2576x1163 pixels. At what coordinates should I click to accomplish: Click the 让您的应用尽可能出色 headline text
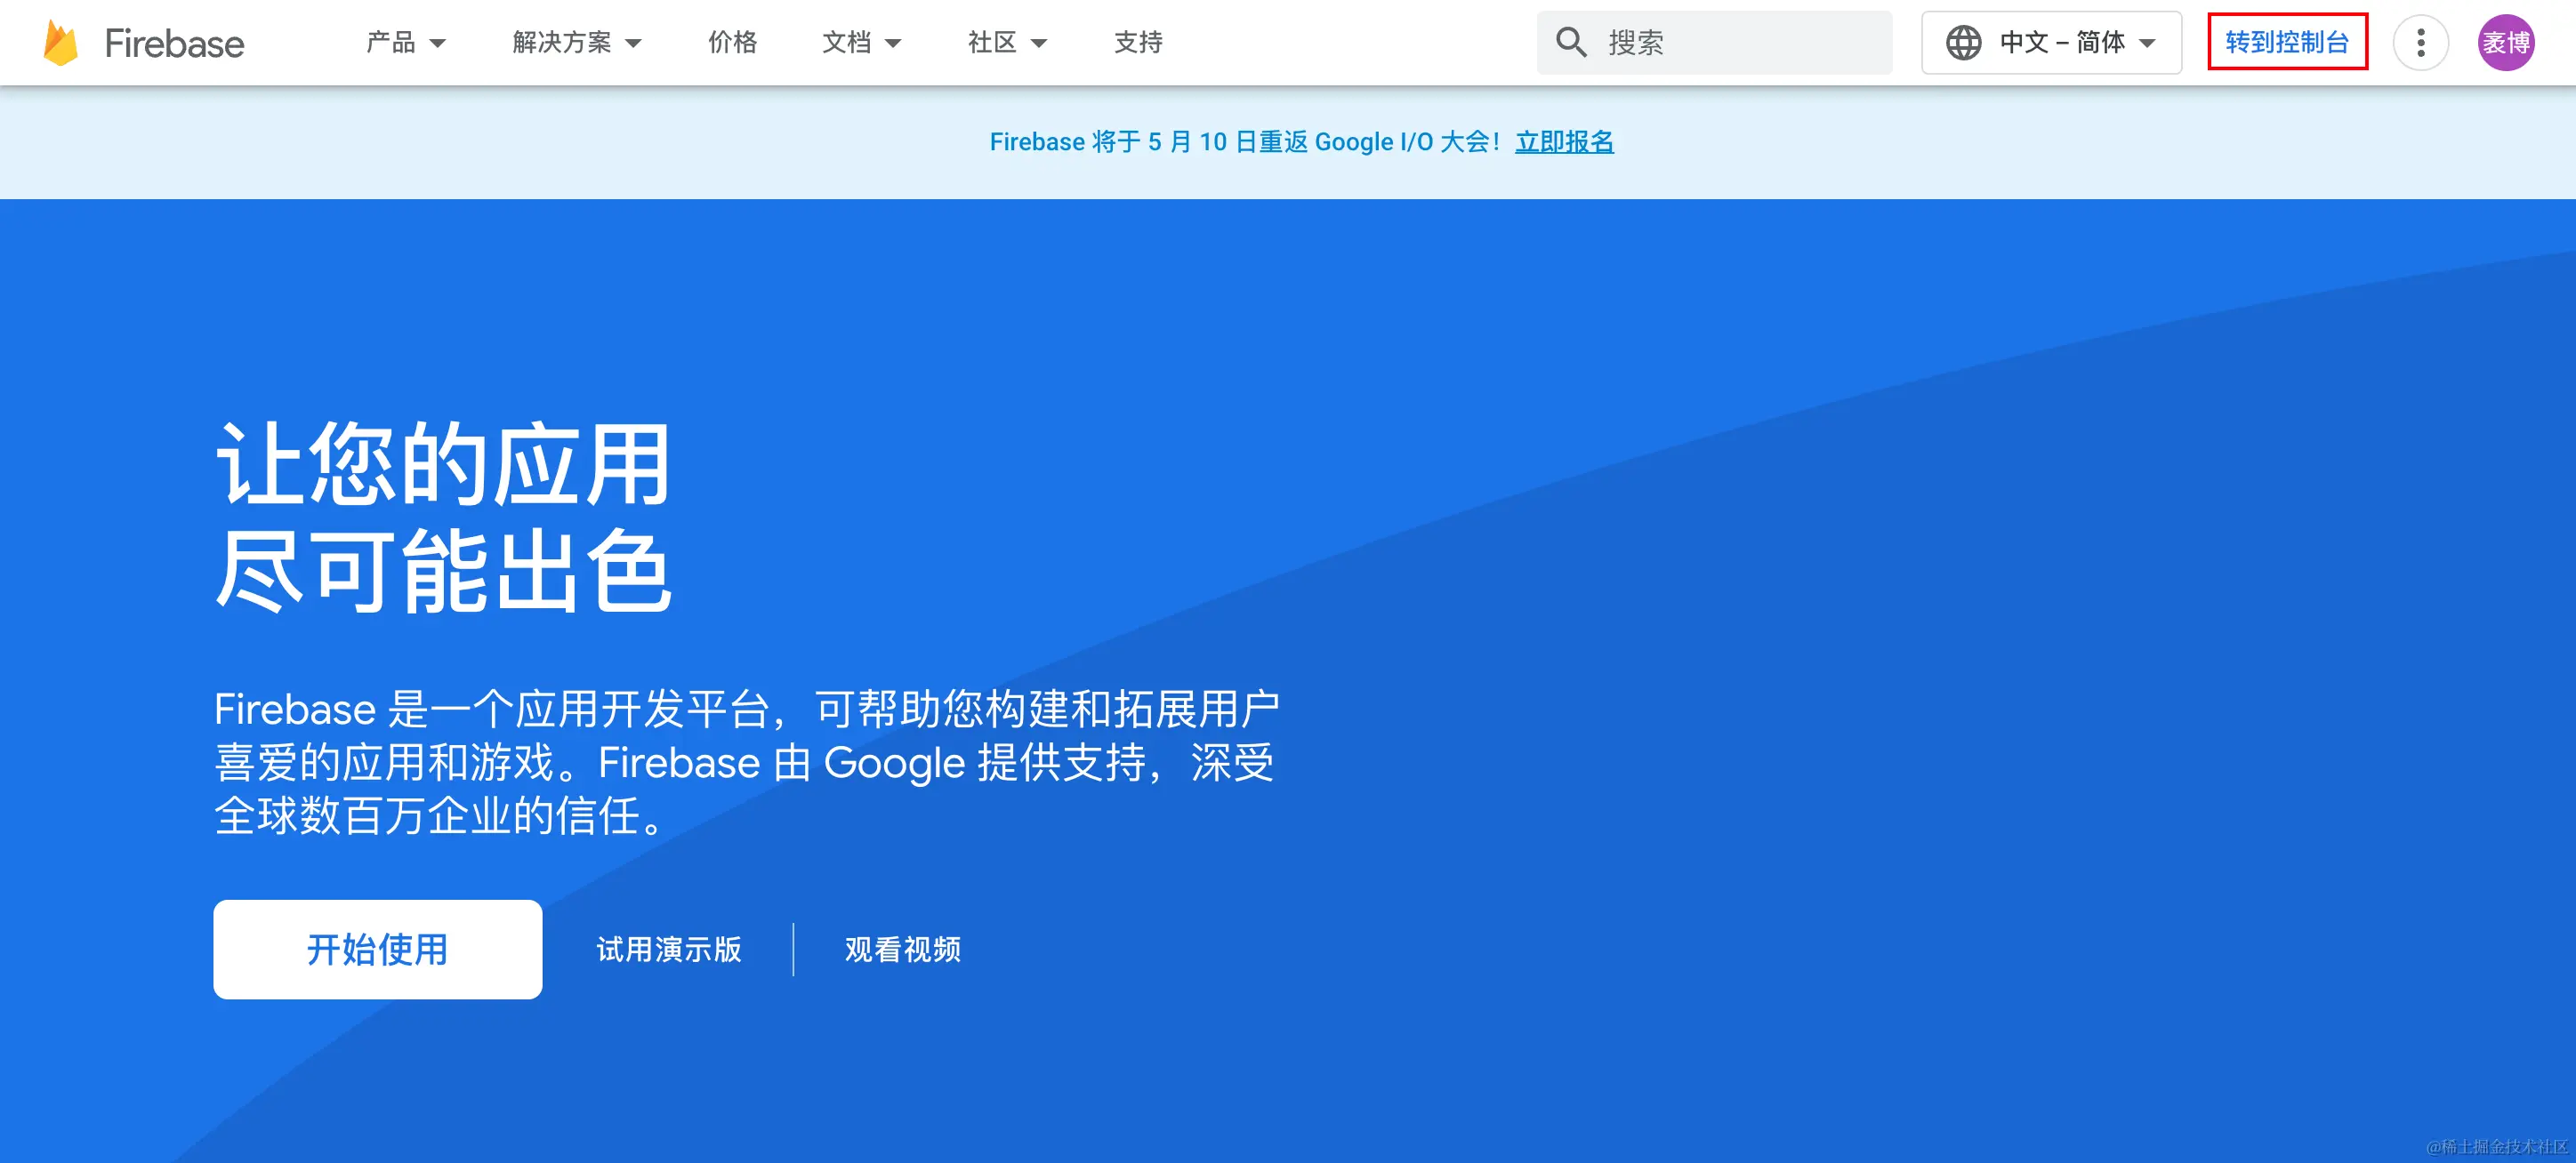tap(443, 516)
